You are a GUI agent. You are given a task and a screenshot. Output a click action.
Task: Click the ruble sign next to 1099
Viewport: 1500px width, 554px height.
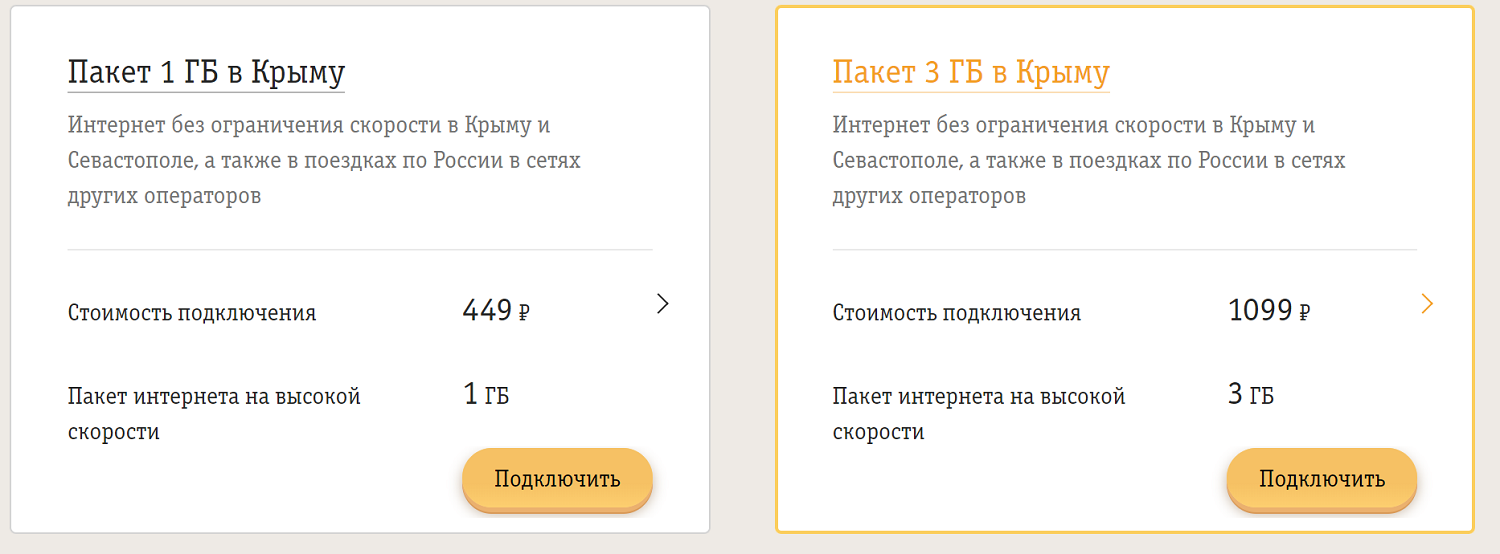coord(1304,313)
